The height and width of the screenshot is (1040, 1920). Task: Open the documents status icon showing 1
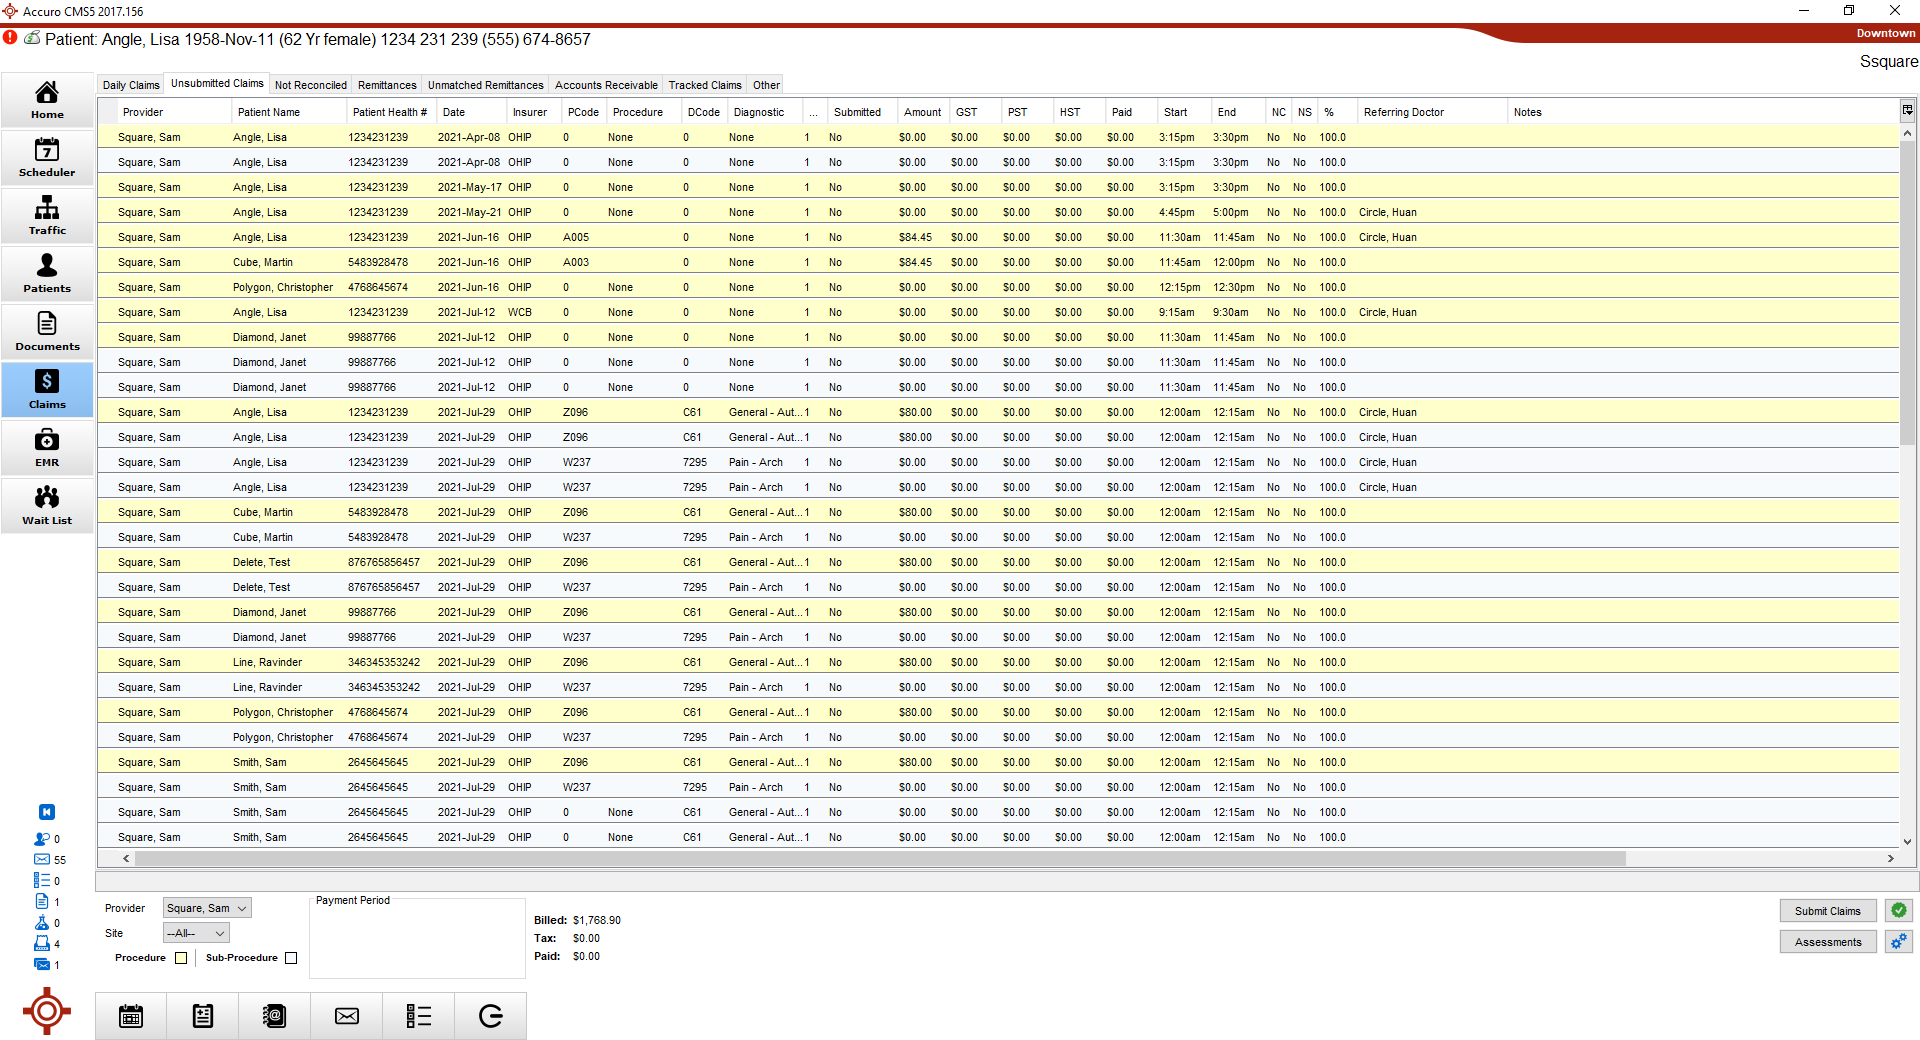pos(42,902)
